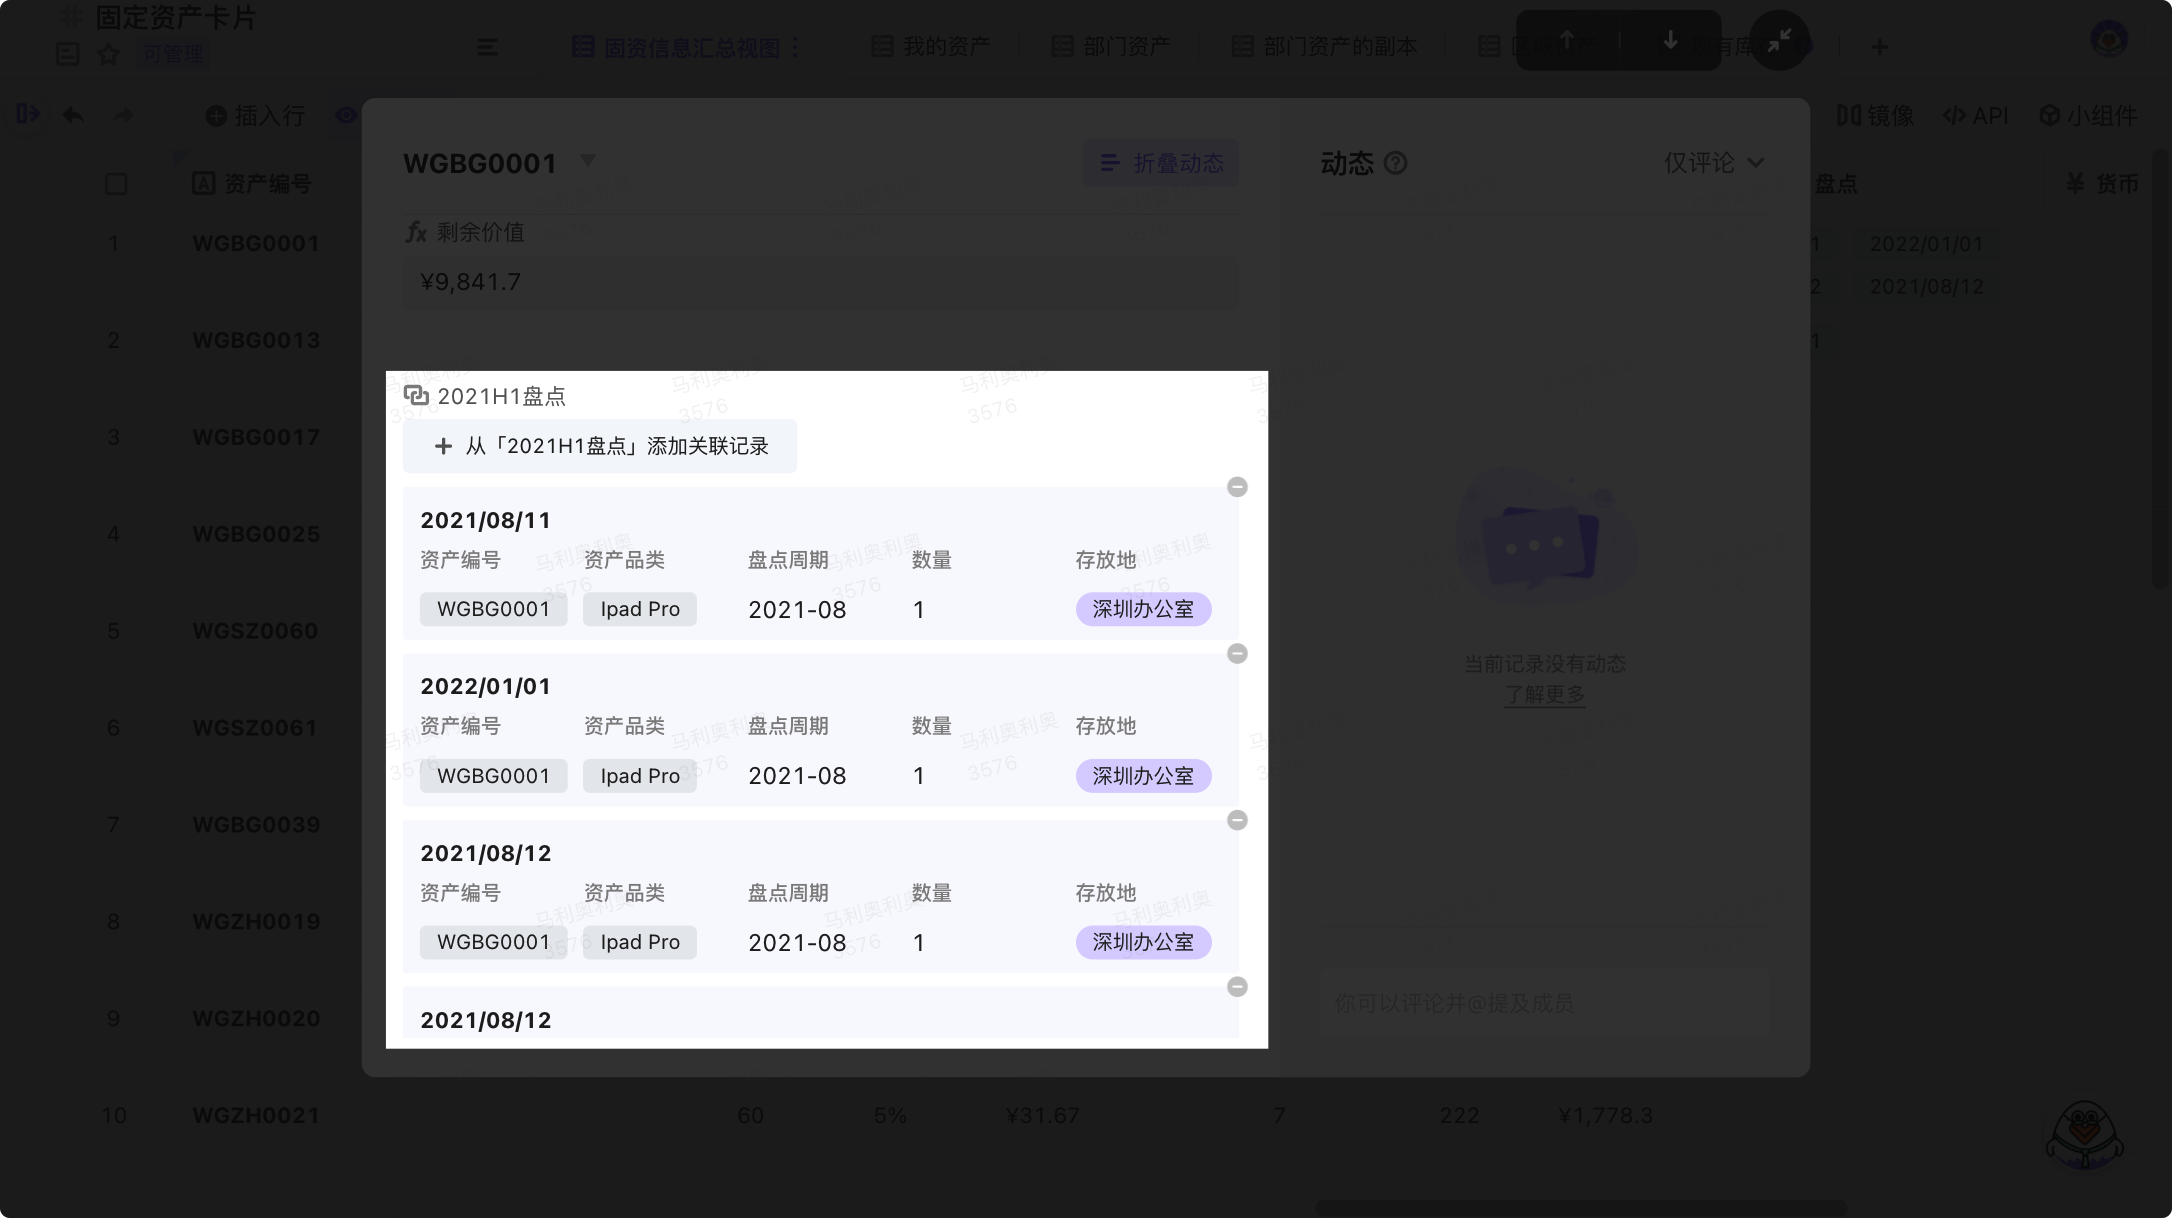This screenshot has width=2172, height=1218.
Task: Click the 可管理 permission tag
Action: [173, 54]
